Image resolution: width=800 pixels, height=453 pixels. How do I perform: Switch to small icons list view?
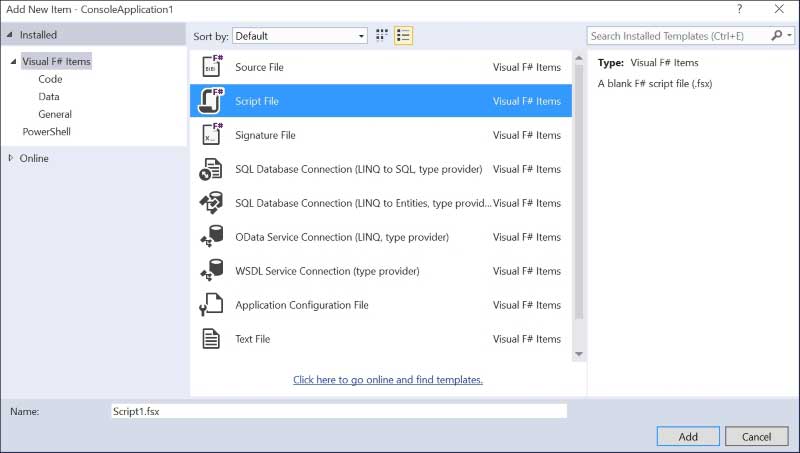[403, 36]
